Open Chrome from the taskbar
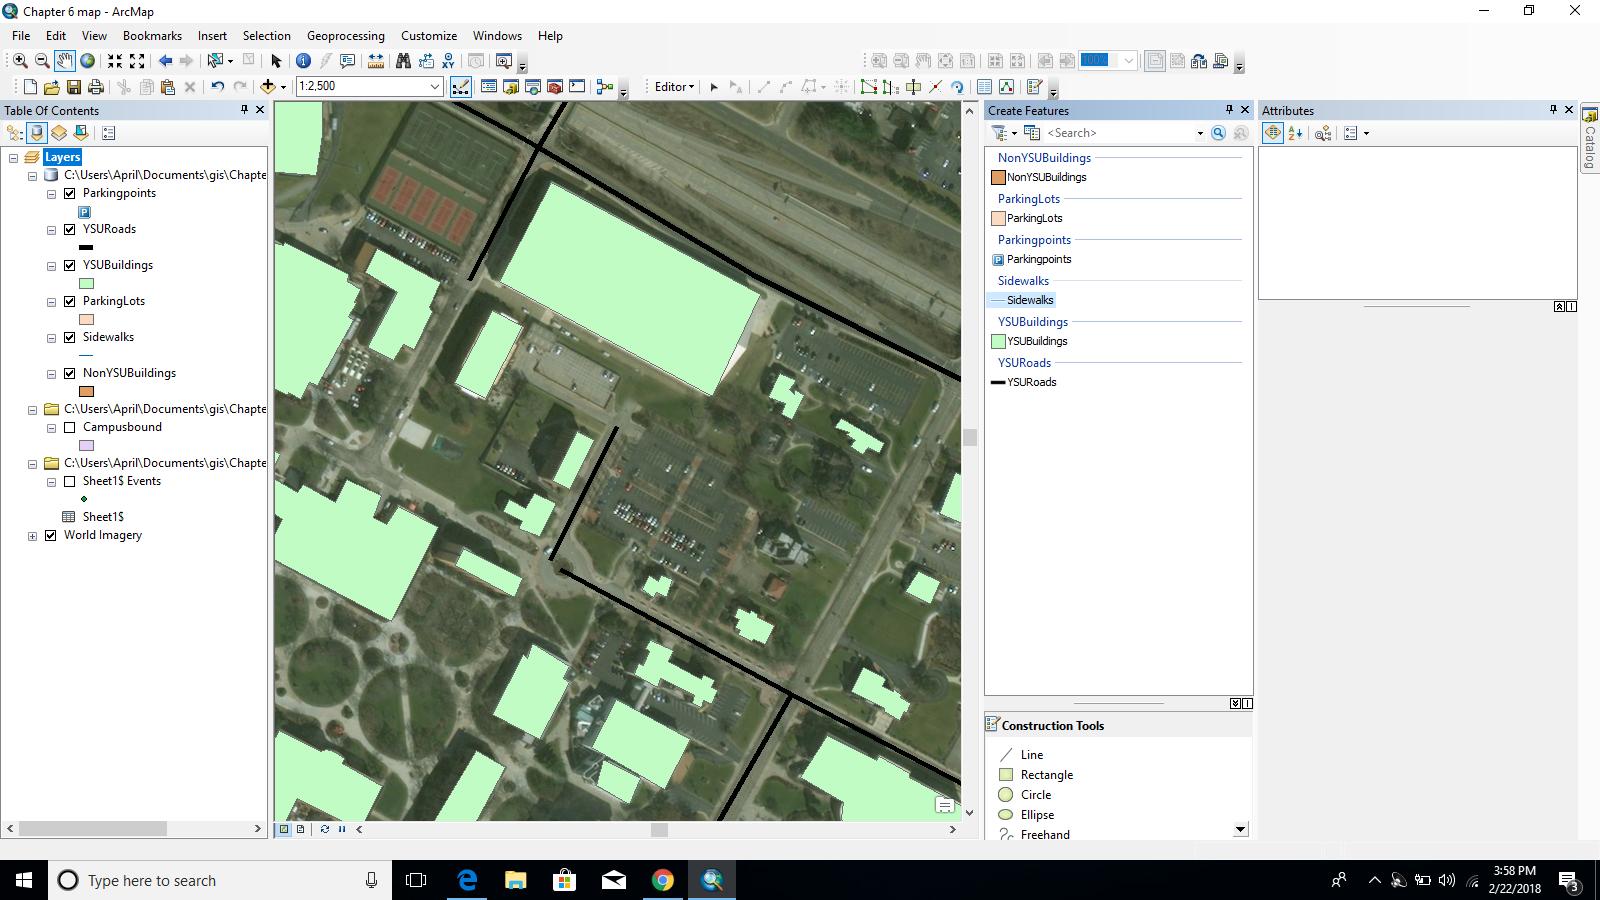The image size is (1600, 900). [x=662, y=880]
